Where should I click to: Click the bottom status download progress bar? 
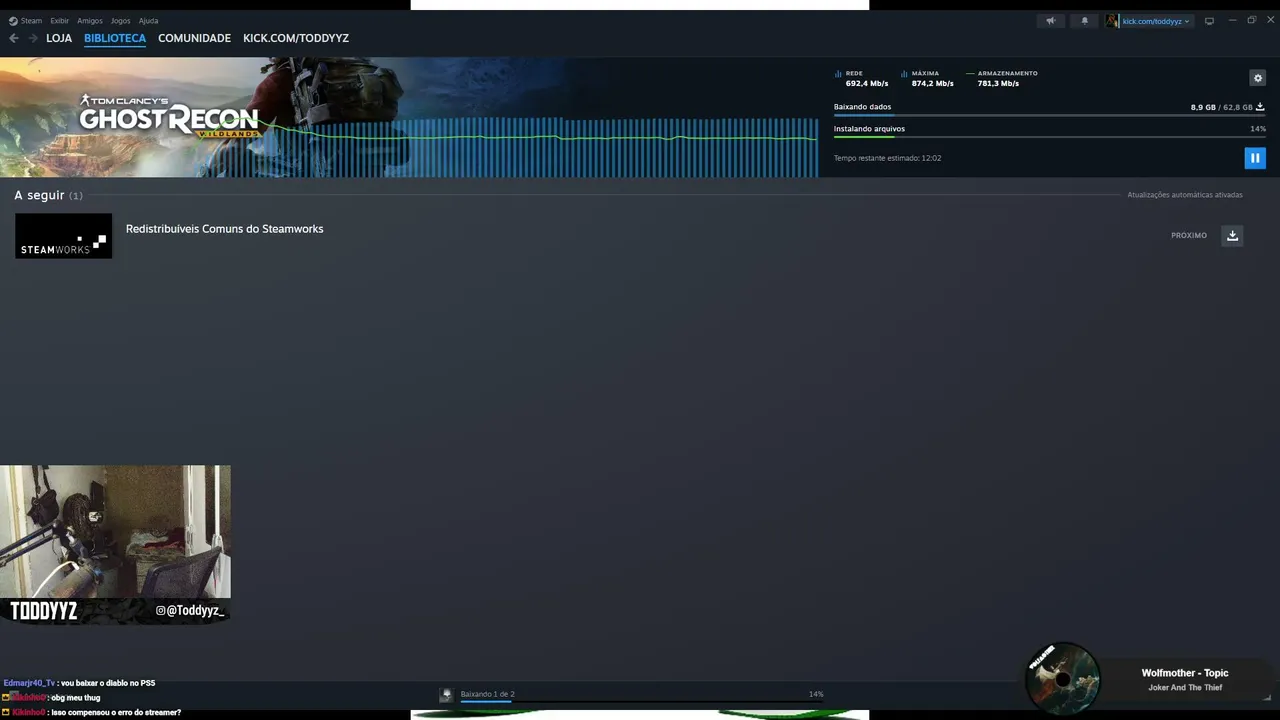point(640,702)
